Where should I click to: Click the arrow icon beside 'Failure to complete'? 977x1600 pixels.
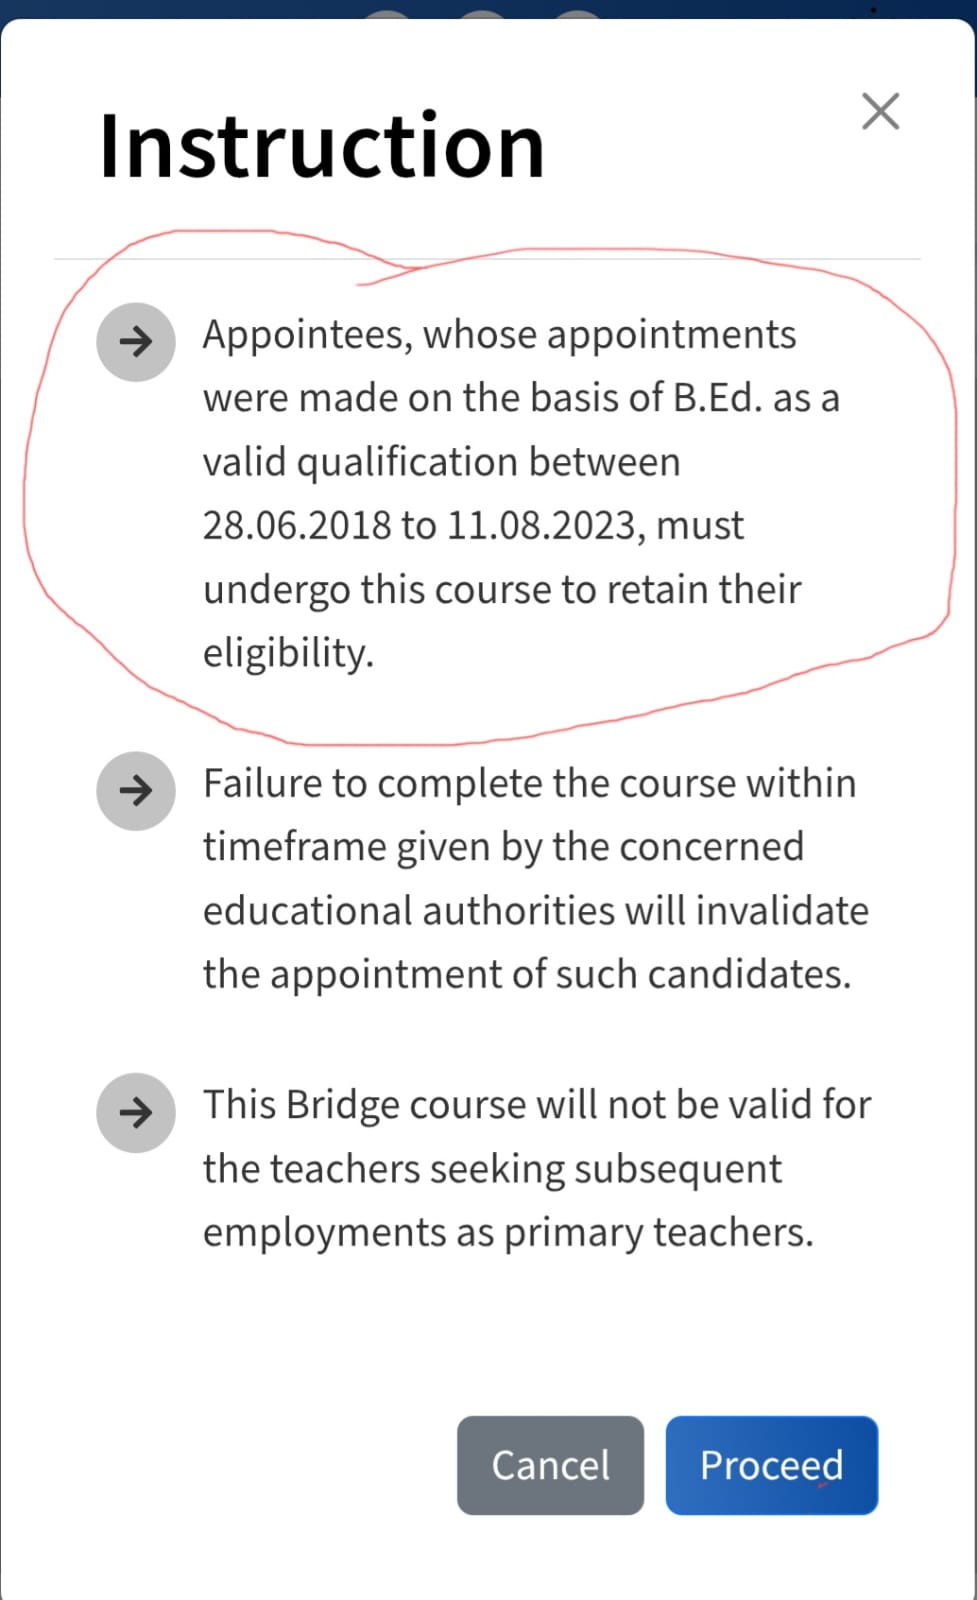(136, 791)
